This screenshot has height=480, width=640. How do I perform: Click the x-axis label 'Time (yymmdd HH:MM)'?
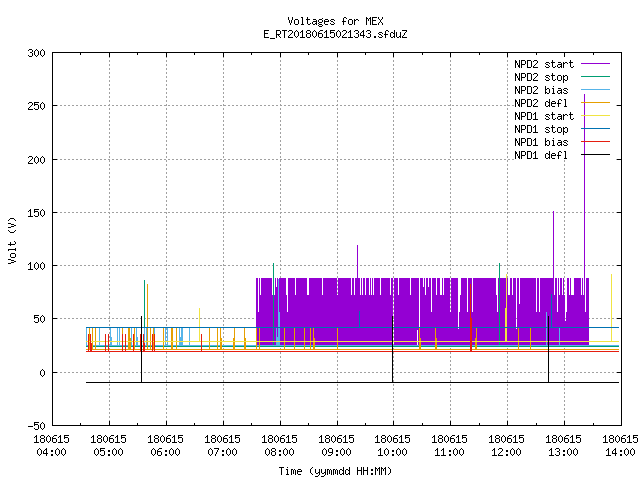(335, 471)
